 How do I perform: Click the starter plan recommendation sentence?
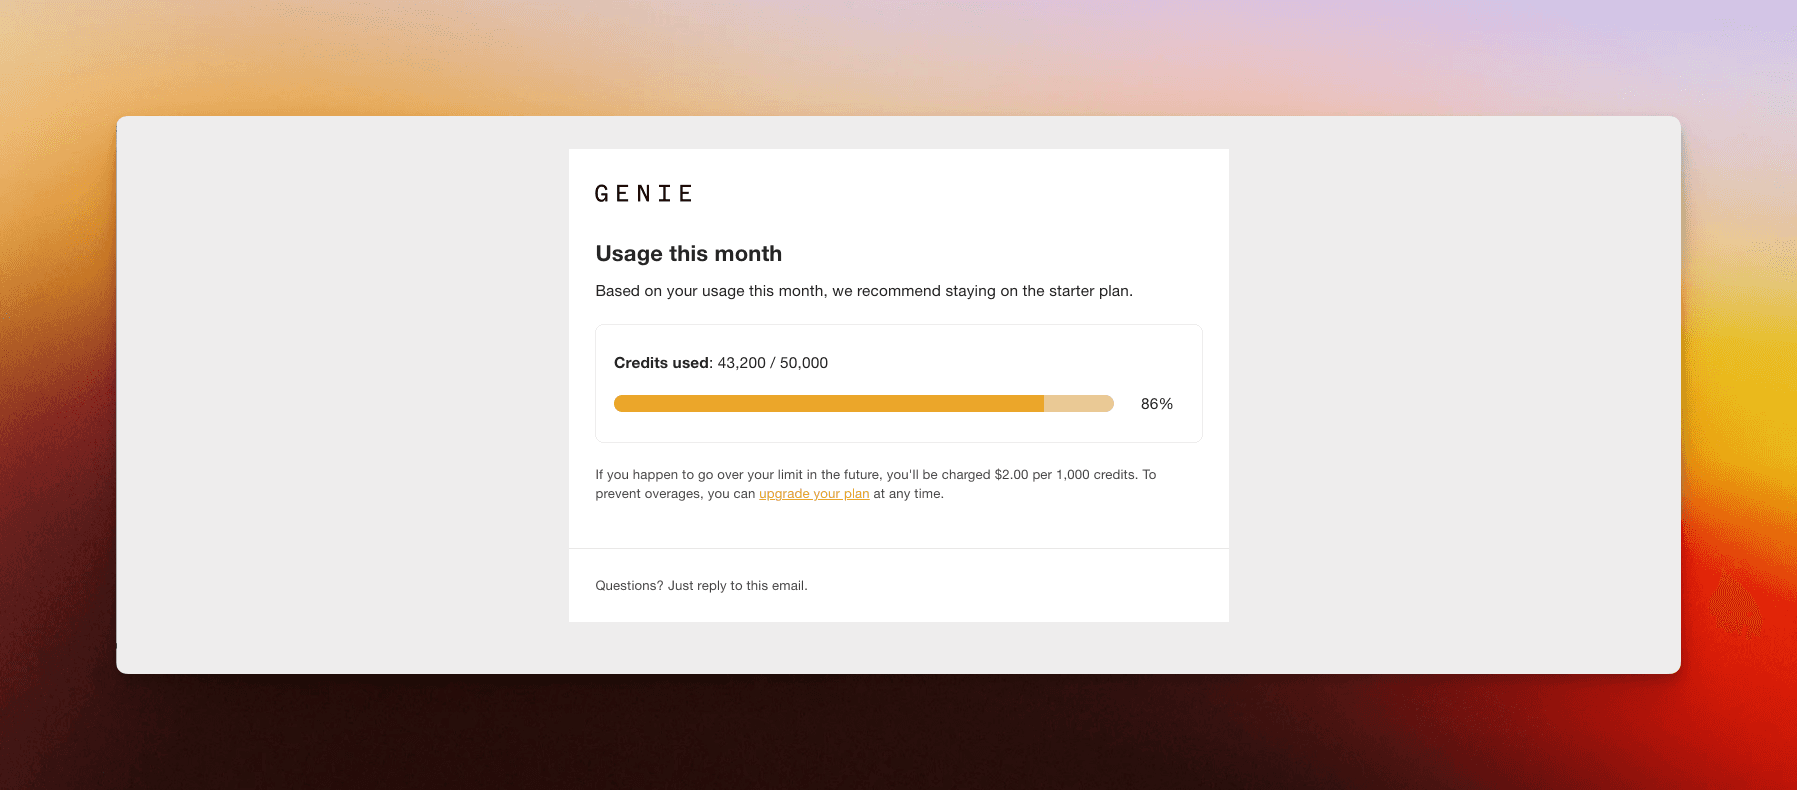pyautogui.click(x=864, y=291)
